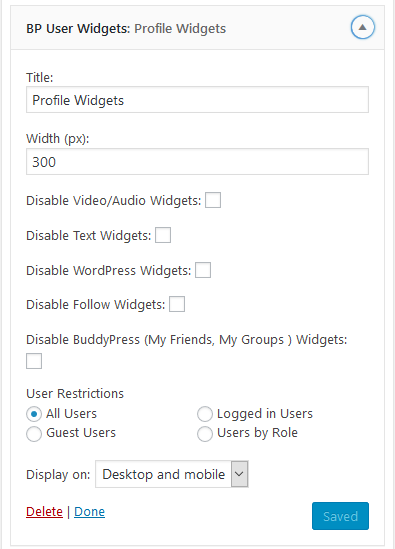Viewport: 395px width, 549px height.
Task: Select the All Users radio option
Action: pyautogui.click(x=34, y=414)
